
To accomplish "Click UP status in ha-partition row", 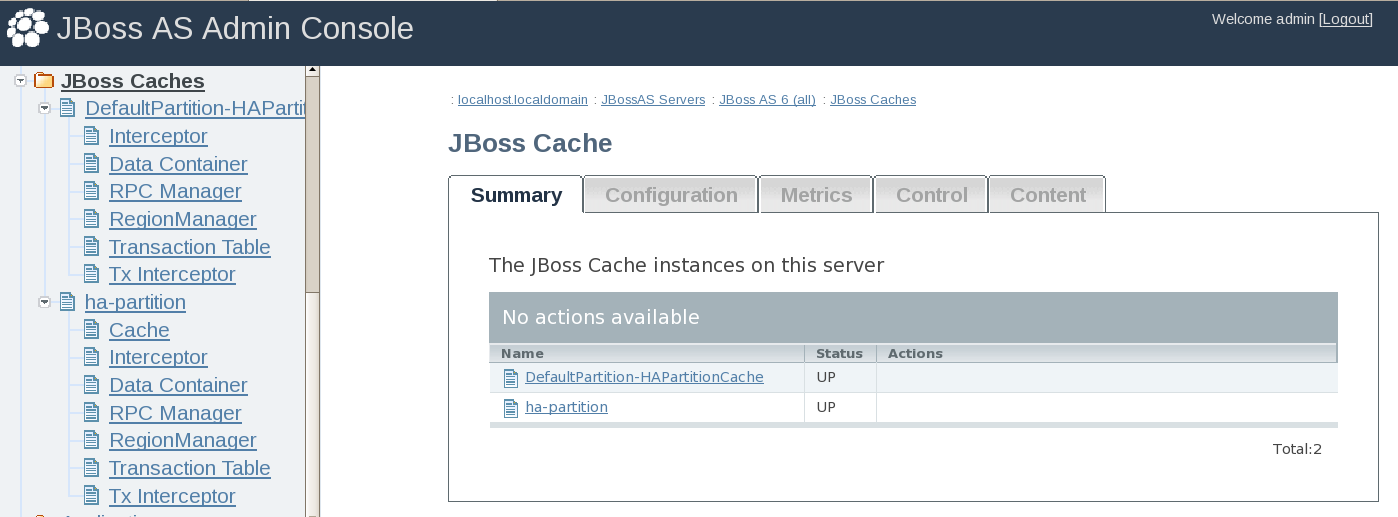I will 826,407.
